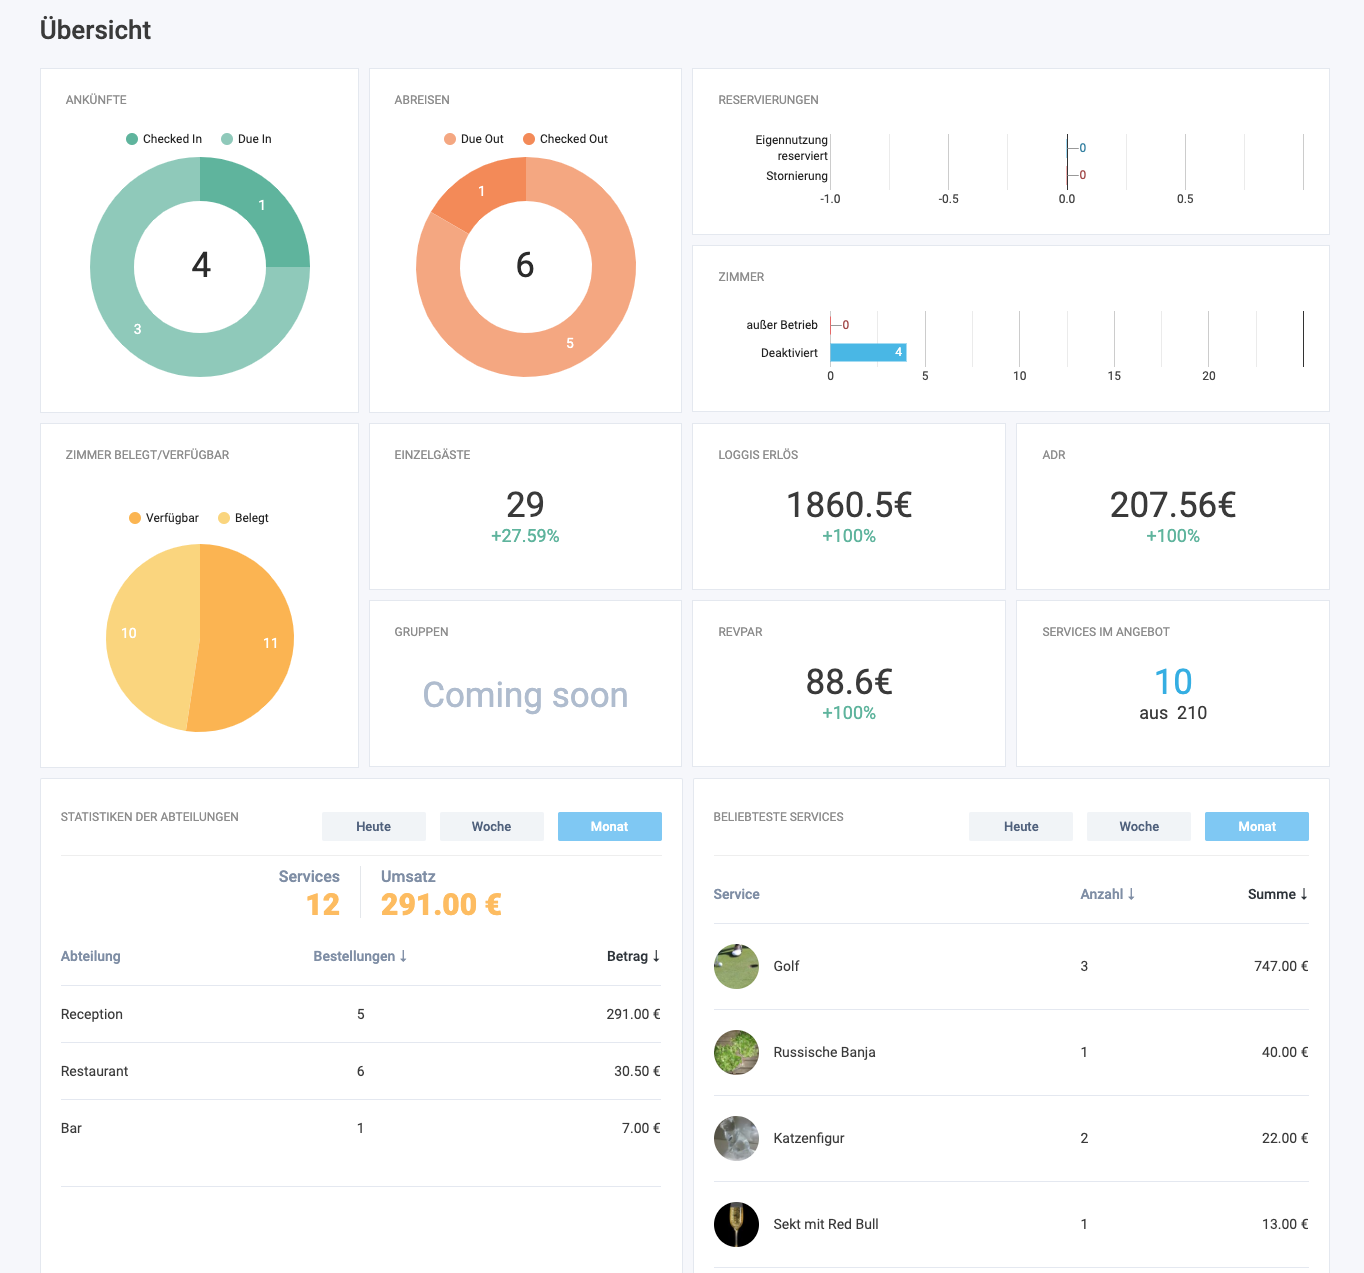
Task: Select Monat in Statistiken der Abteilungen
Action: click(610, 826)
